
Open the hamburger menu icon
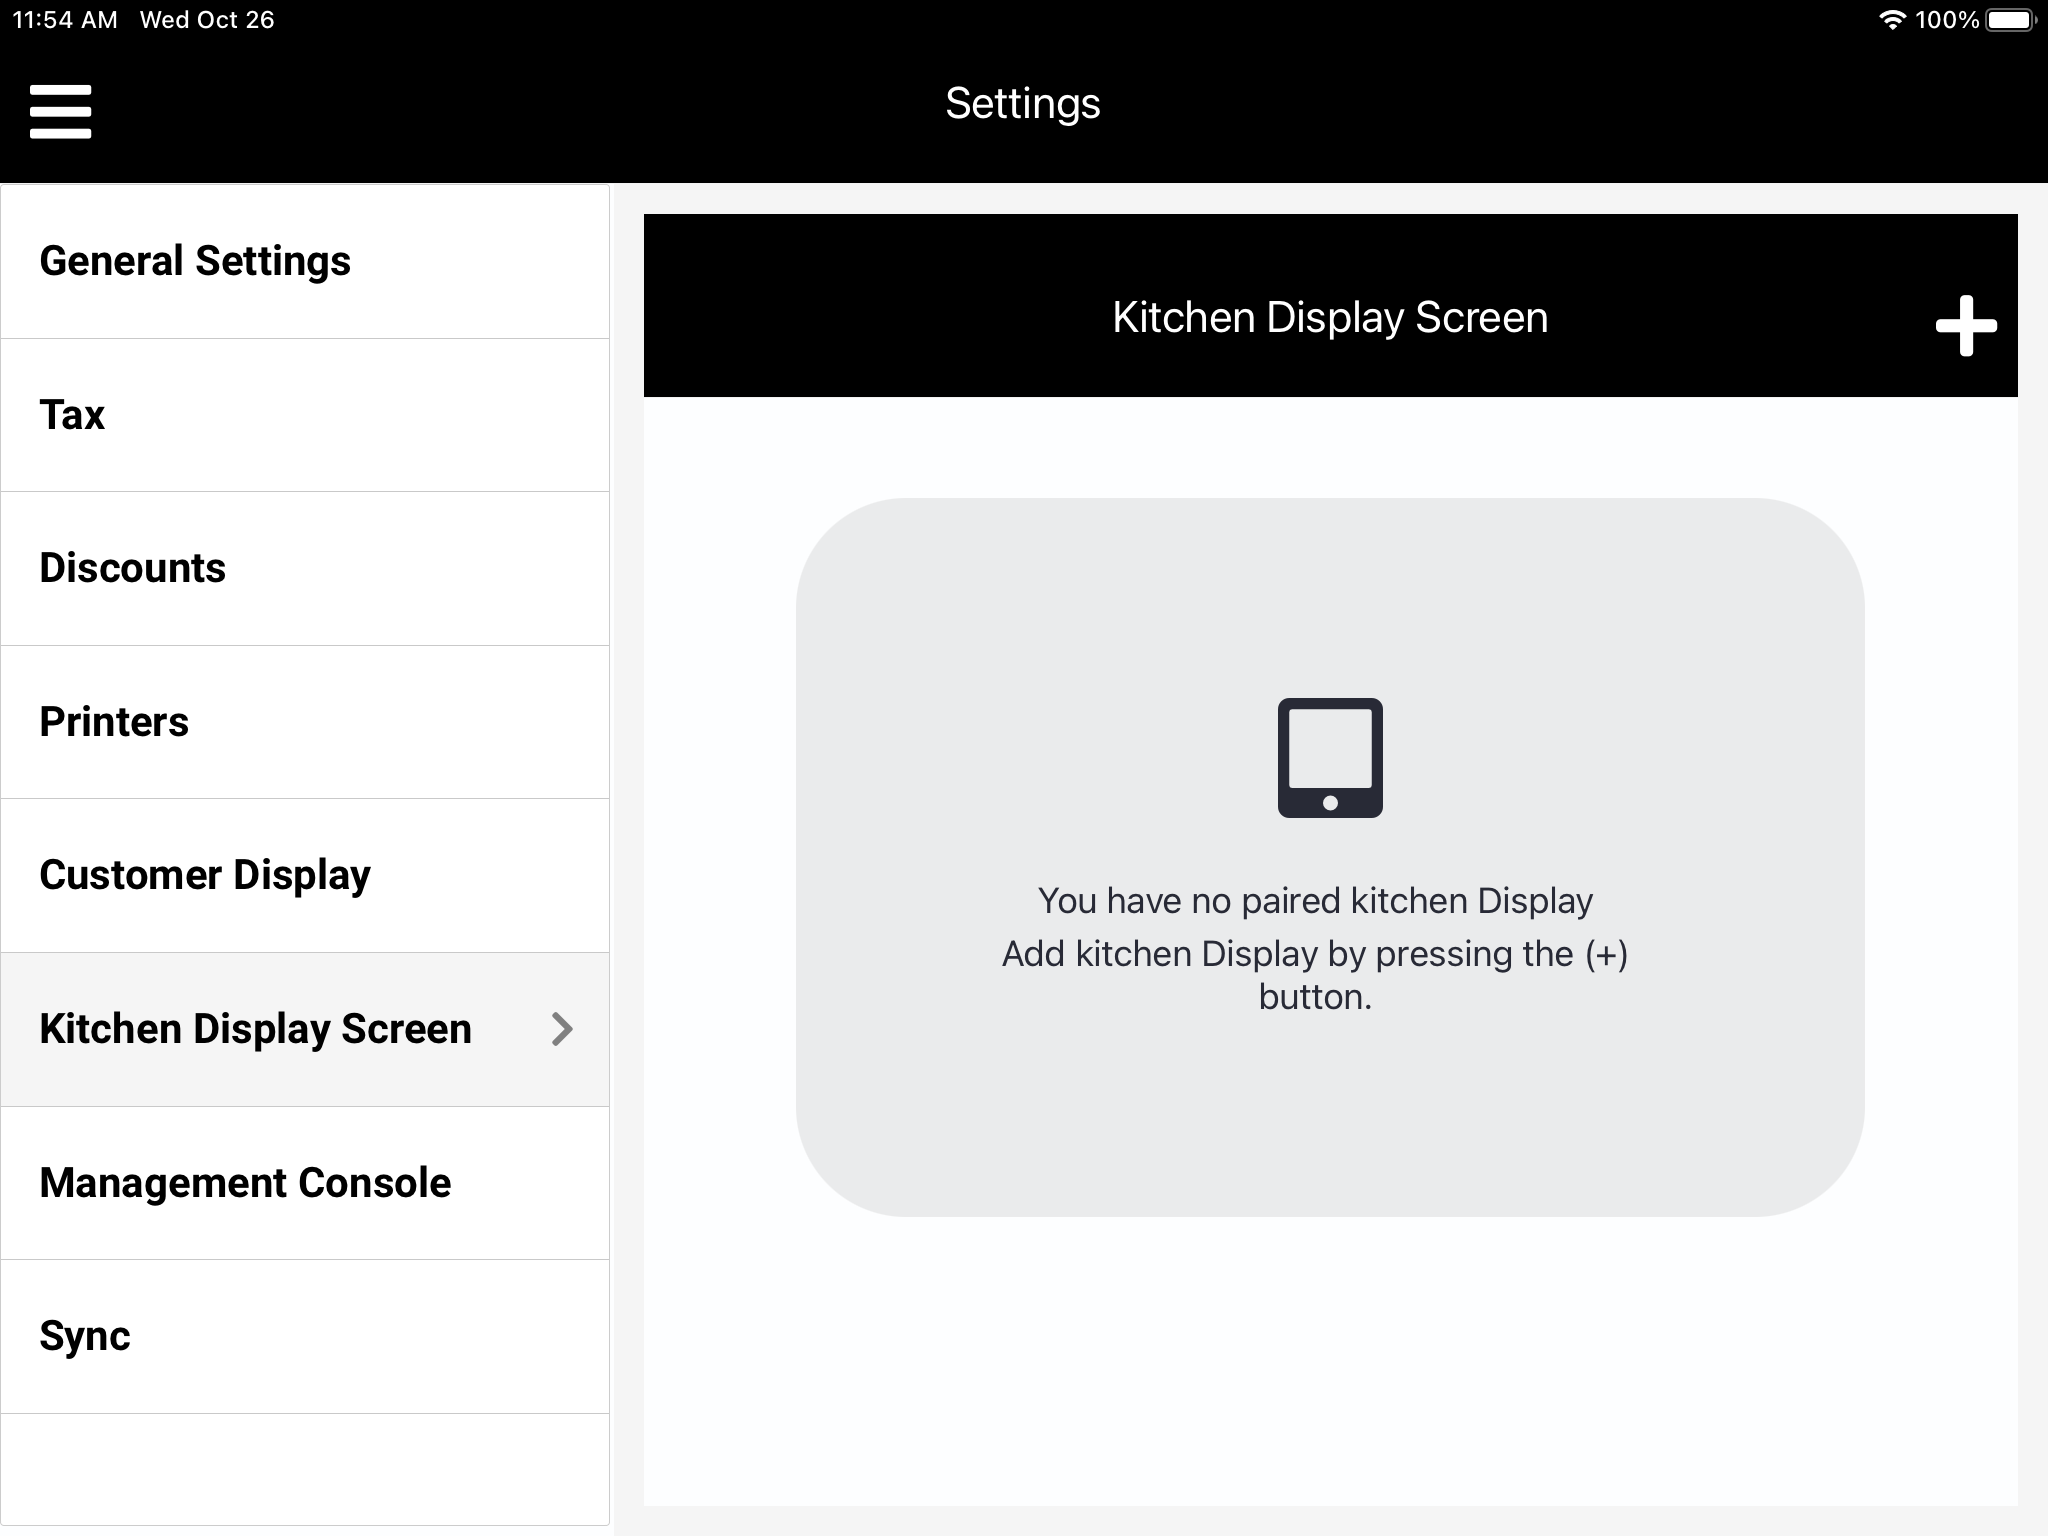60,111
